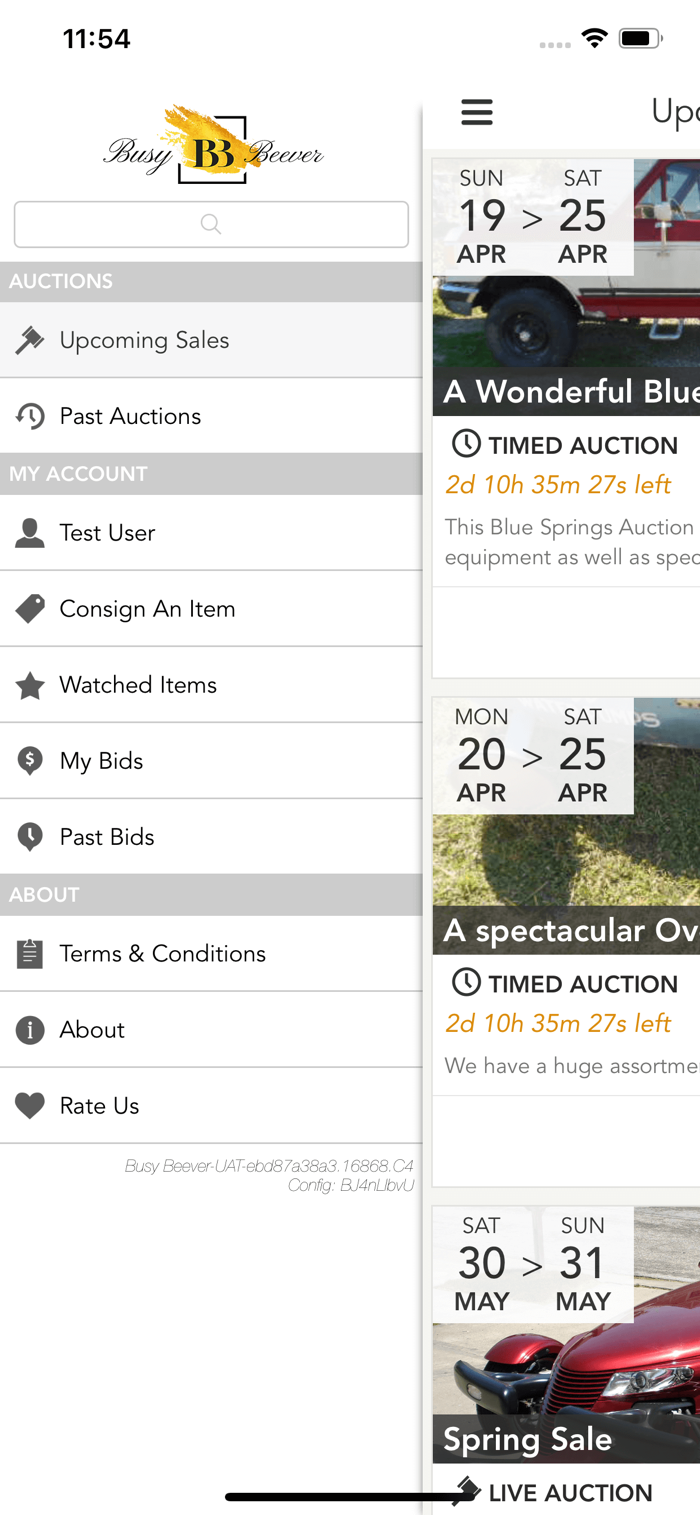The height and width of the screenshot is (1515, 700).
Task: Focus the sidebar search field
Action: [211, 224]
